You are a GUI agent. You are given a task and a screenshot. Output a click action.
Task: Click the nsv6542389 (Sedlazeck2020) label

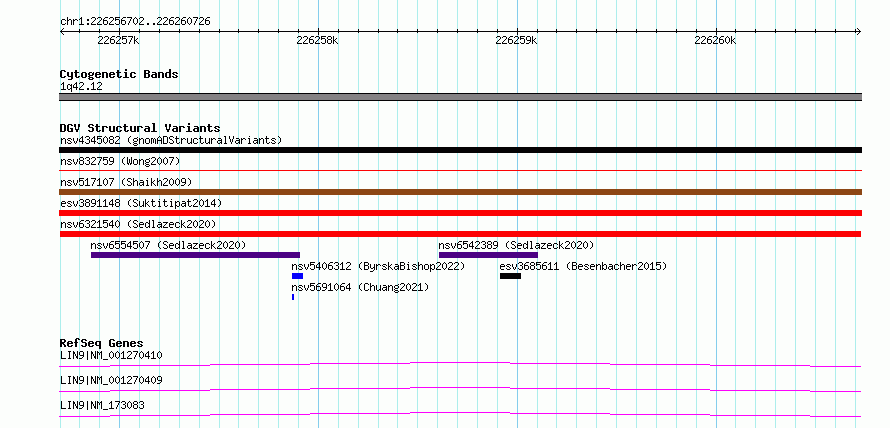(x=517, y=245)
